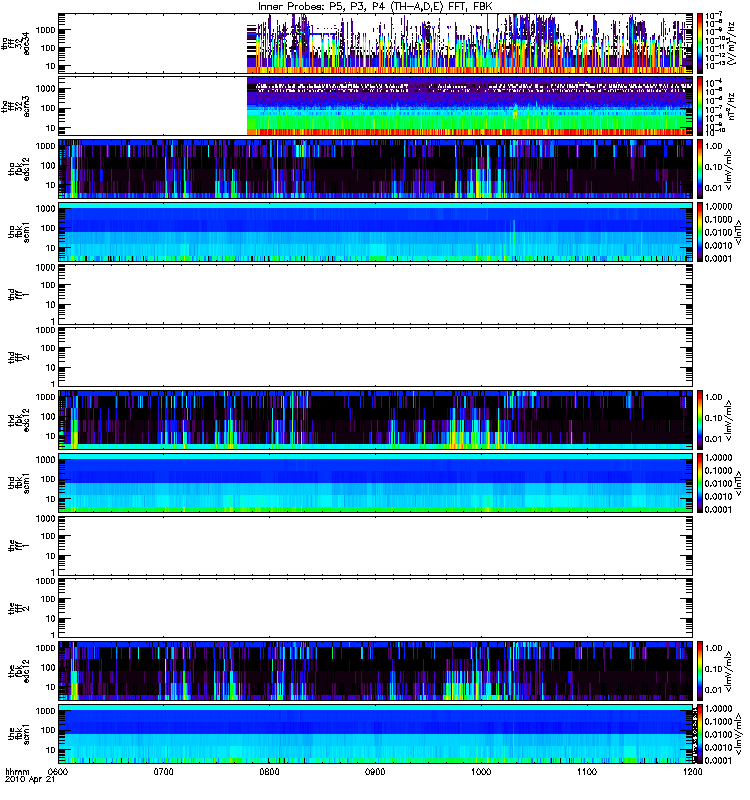Select the tha fbk scm1 spectrogram panel
Image resolution: width=750 pixels, height=800 pixels.
point(375,232)
